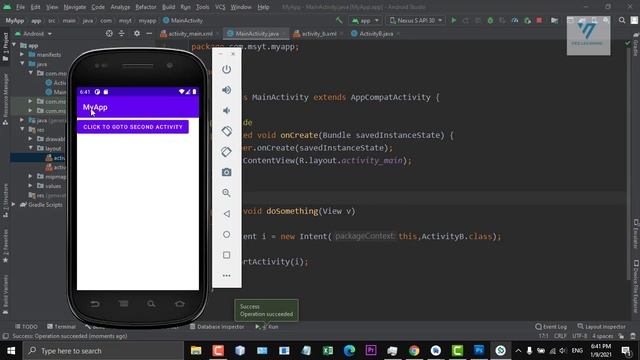The height and width of the screenshot is (360, 640).
Task: Expand the Gradle Scripts node arrow
Action: [x=14, y=204]
